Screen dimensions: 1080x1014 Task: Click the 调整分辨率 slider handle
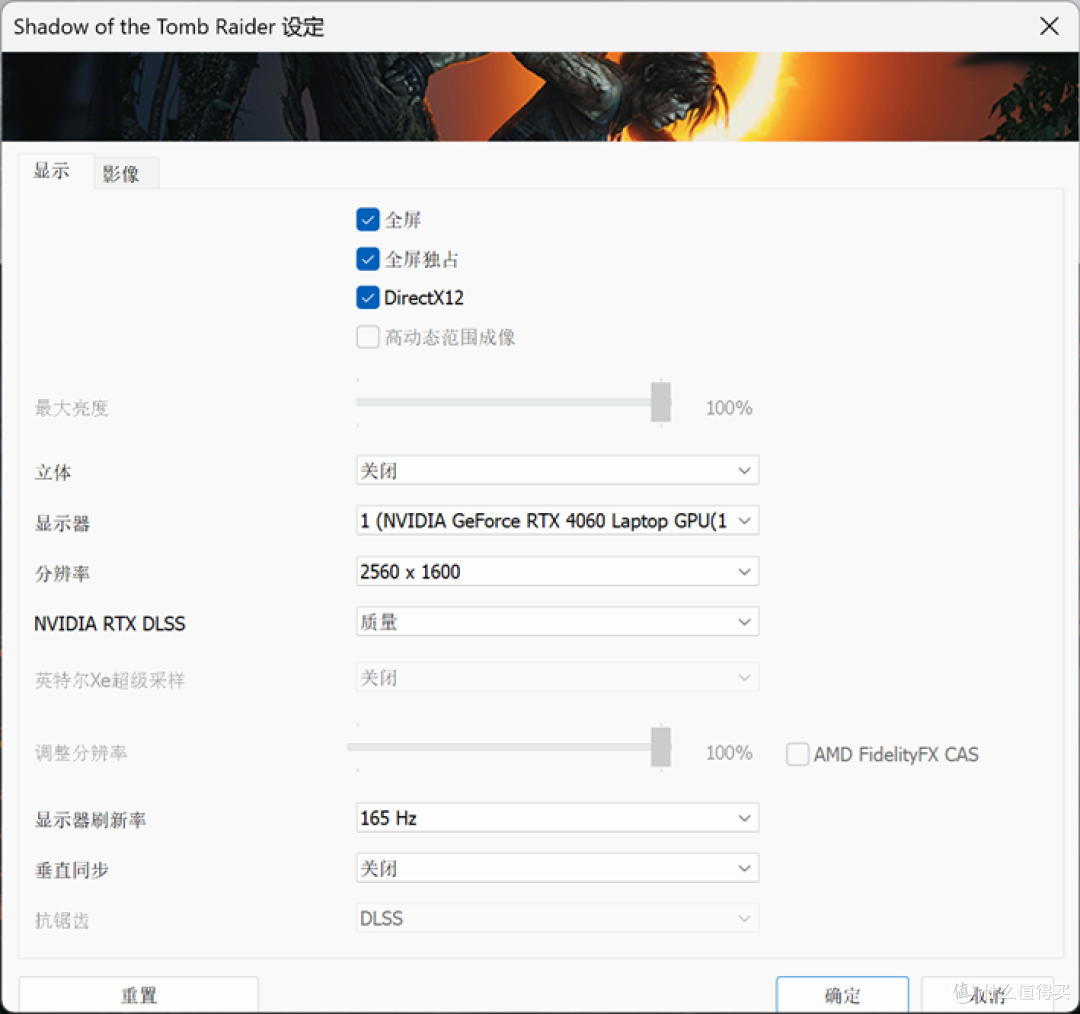[661, 747]
